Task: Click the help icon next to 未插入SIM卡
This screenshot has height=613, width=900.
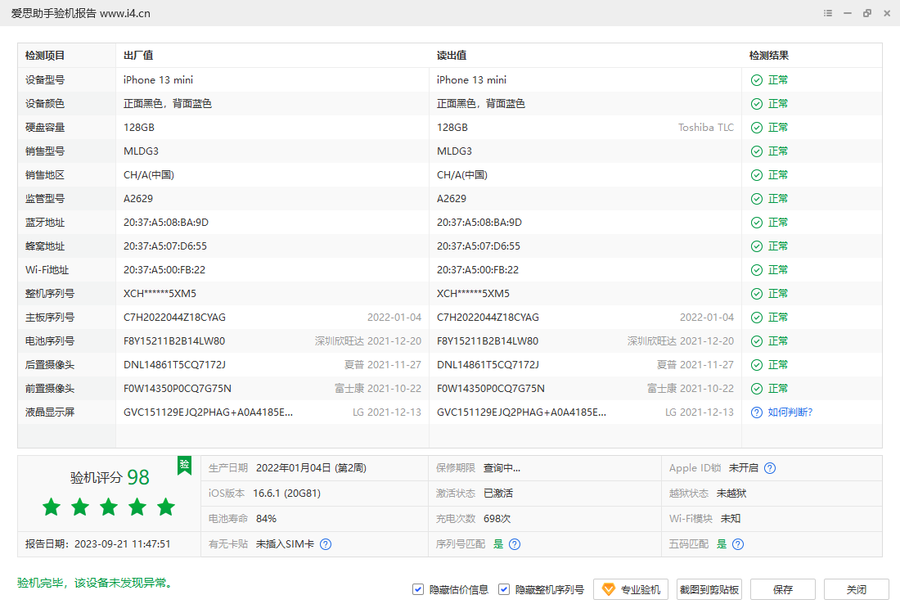Action: pyautogui.click(x=325, y=544)
